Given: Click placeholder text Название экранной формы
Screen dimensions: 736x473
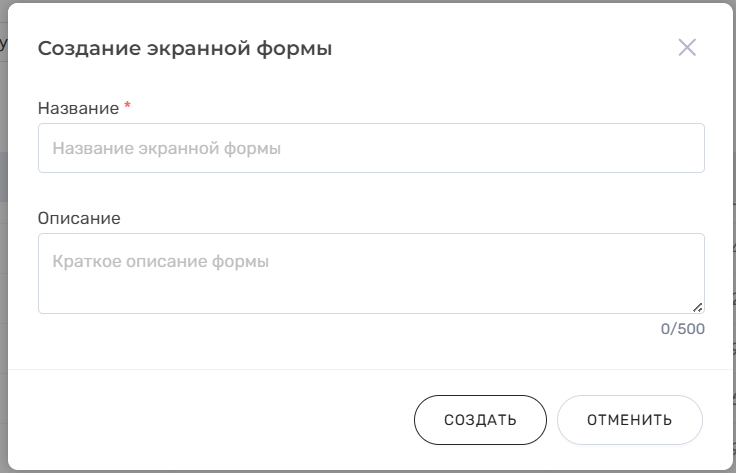Looking at the screenshot, I should (x=167, y=148).
